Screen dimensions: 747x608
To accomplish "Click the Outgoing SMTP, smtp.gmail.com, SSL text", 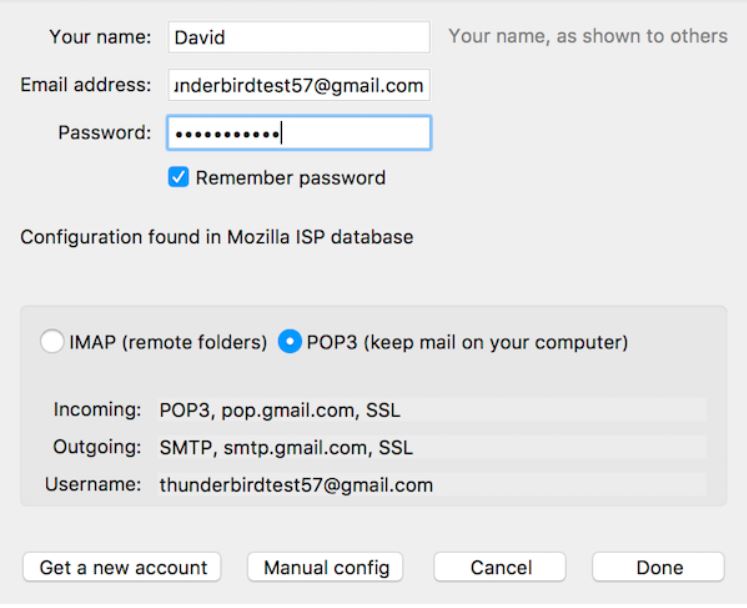I will point(286,448).
